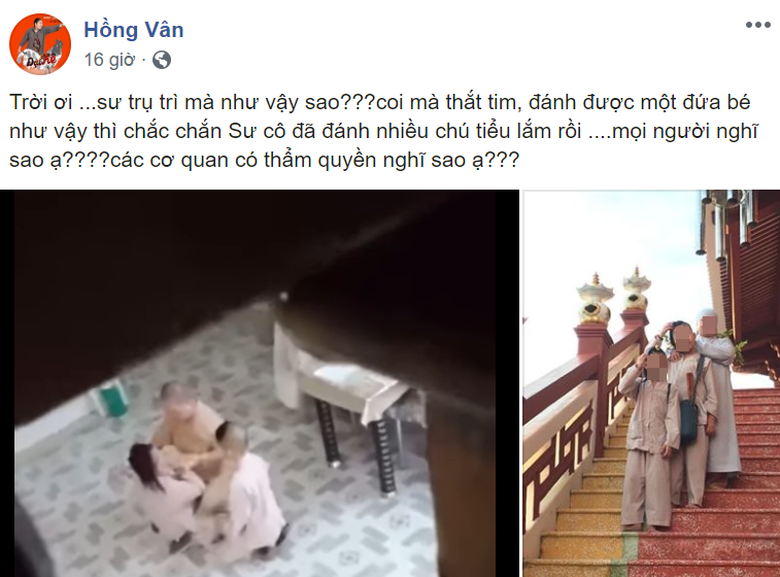Open the Hồng Vân profile name link
The width and height of the screenshot is (780, 577).
(x=134, y=30)
